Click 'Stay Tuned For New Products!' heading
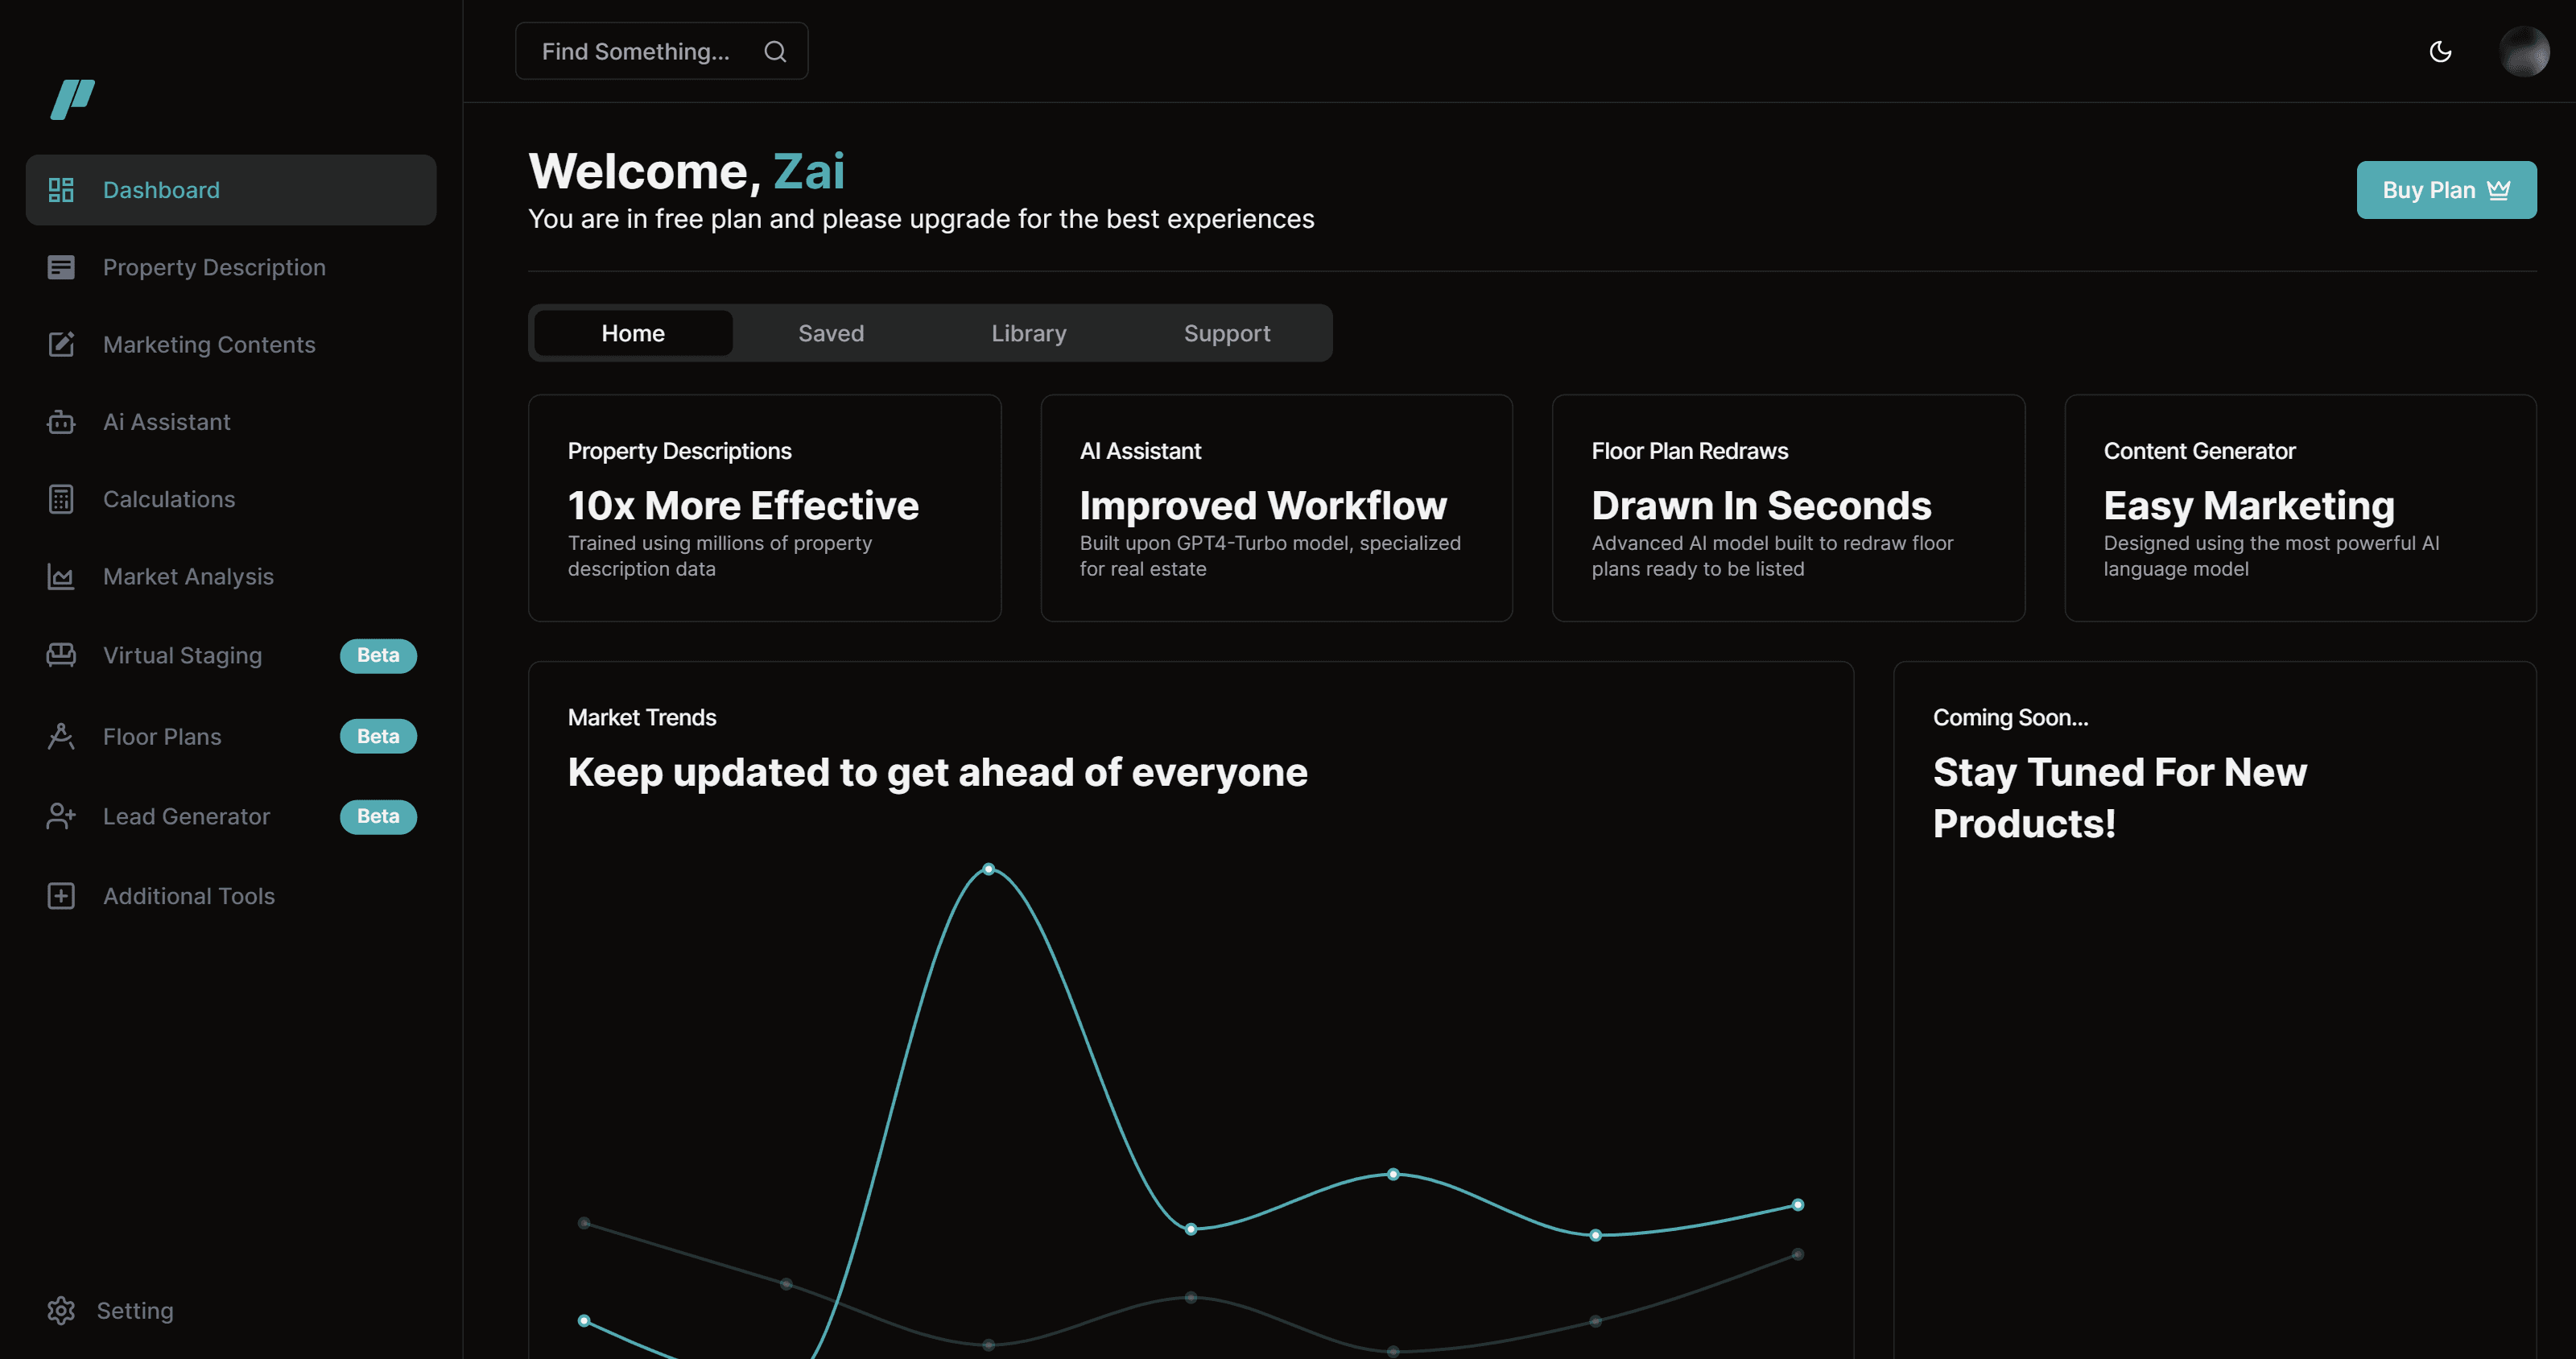This screenshot has height=1359, width=2576. pos(2119,798)
